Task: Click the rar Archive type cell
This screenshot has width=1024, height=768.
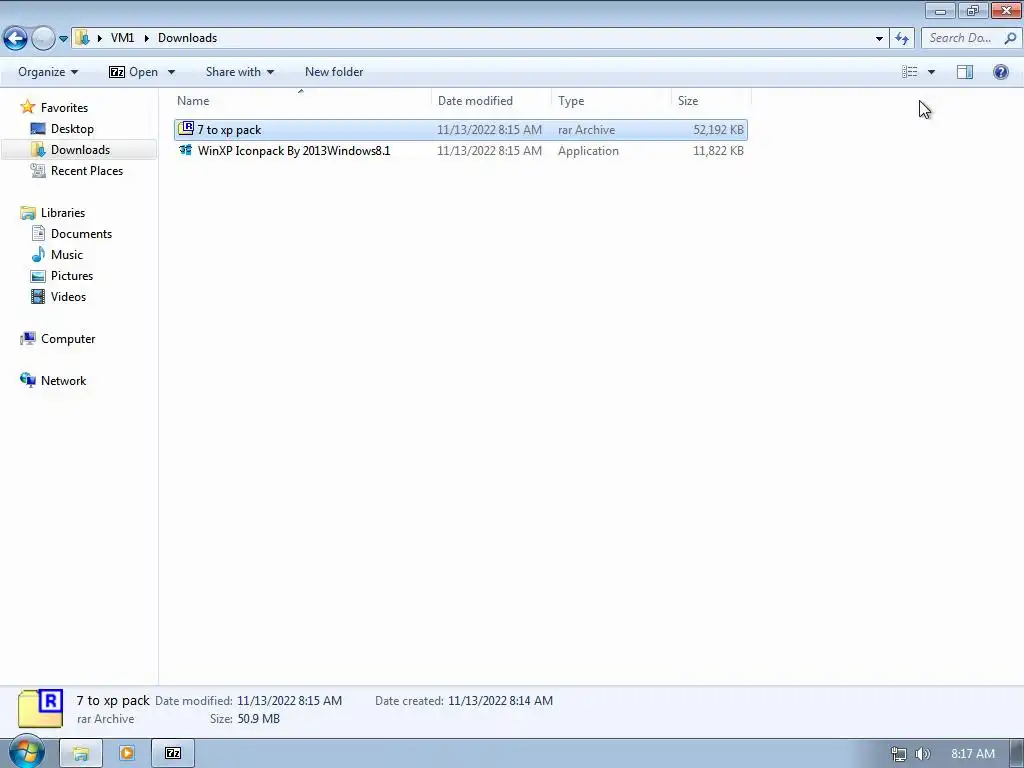Action: click(x=586, y=130)
